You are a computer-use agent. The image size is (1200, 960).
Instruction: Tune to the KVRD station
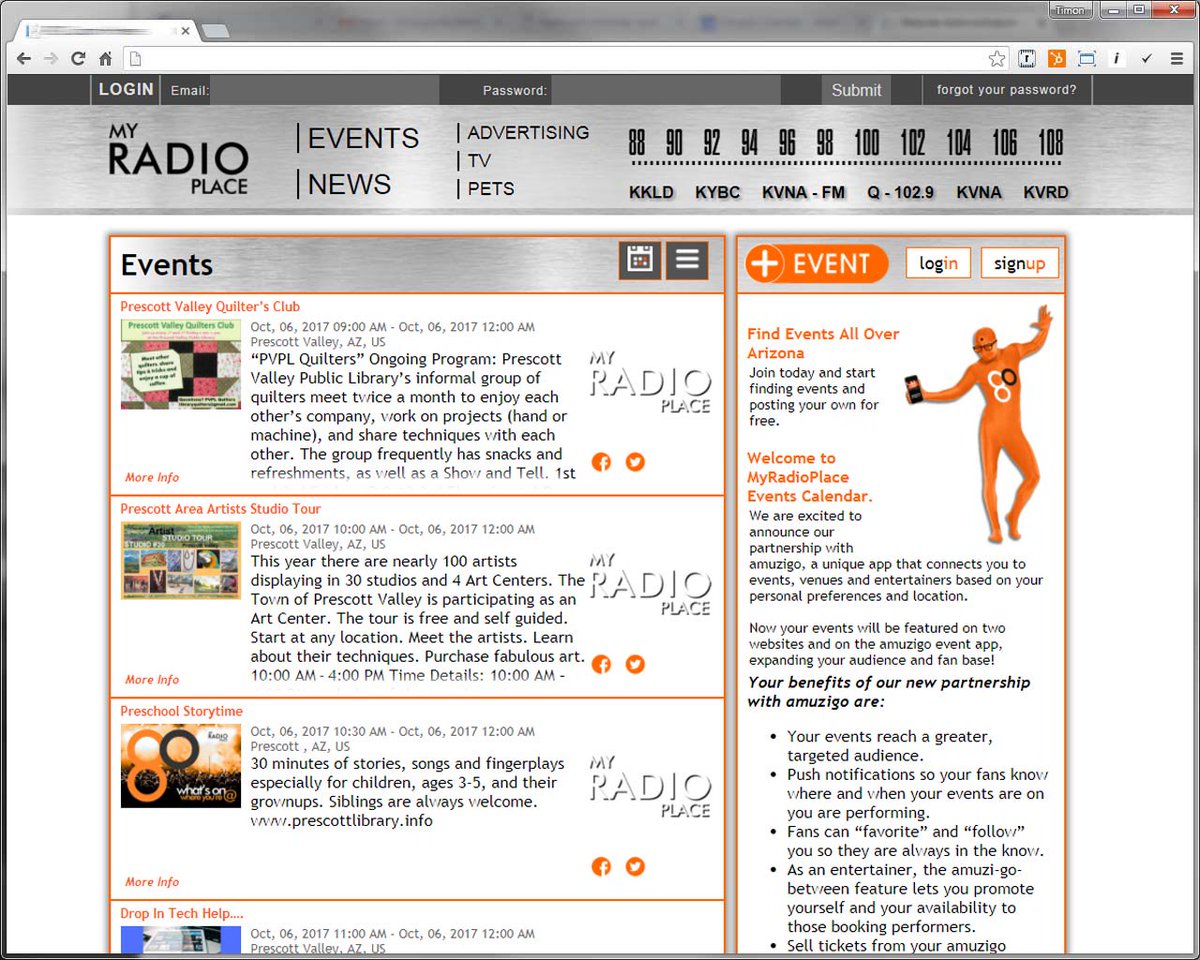click(1046, 192)
